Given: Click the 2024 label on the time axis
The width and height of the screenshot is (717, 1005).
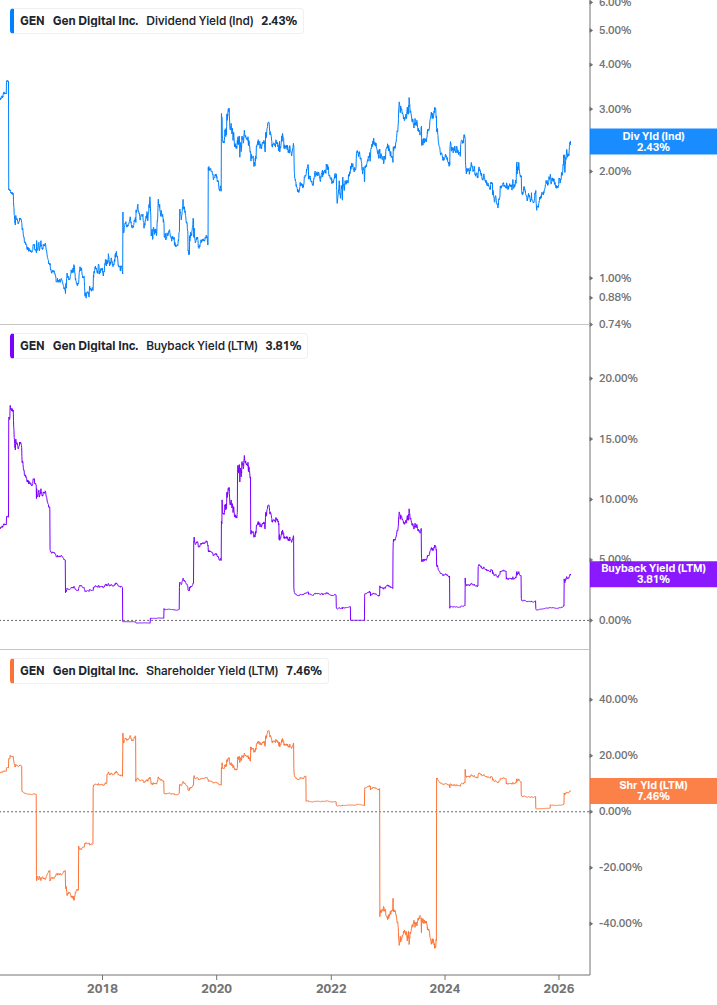Looking at the screenshot, I should tap(445, 988).
